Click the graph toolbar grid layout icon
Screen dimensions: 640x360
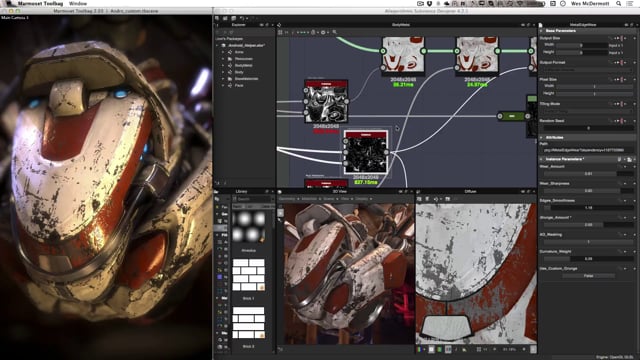pos(280,32)
